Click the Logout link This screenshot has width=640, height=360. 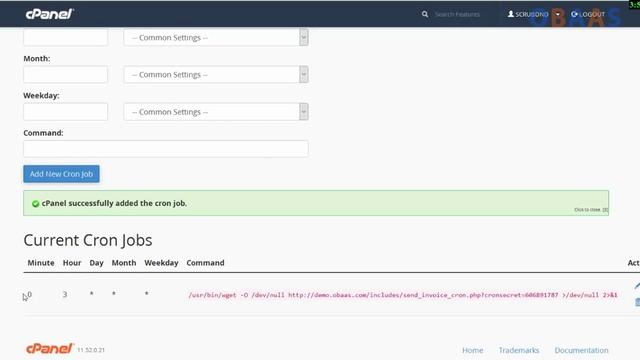[588, 14]
